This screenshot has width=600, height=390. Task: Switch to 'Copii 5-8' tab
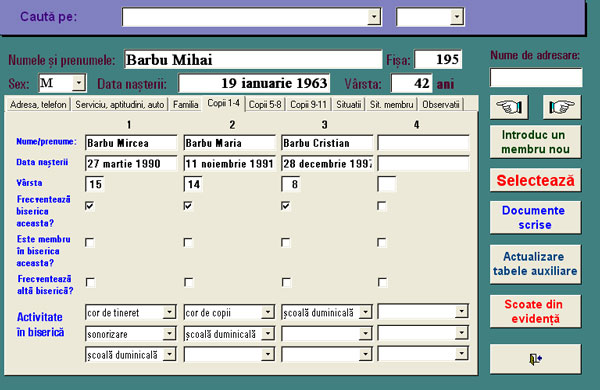point(265,104)
